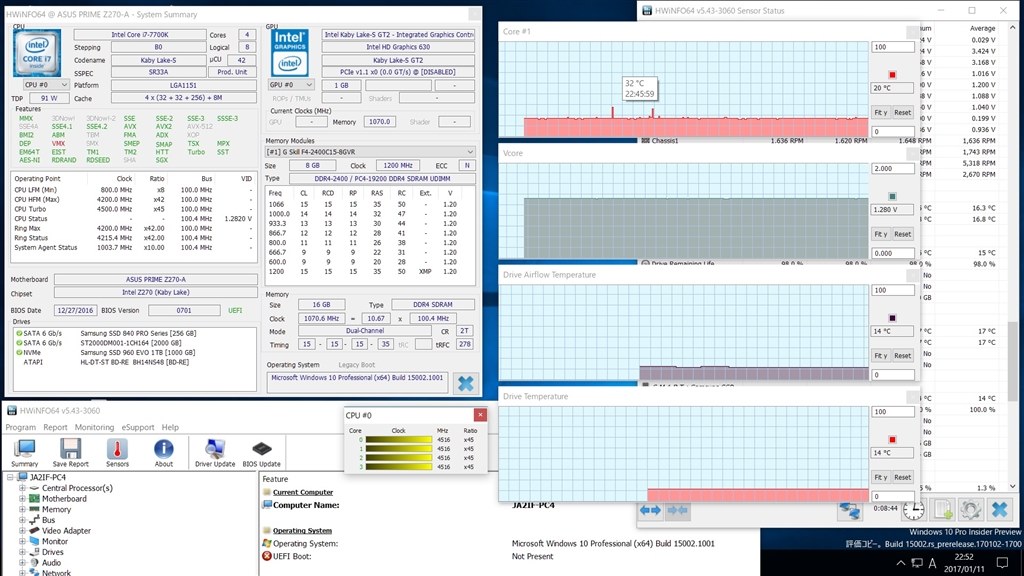Open the Report menu

(56, 427)
